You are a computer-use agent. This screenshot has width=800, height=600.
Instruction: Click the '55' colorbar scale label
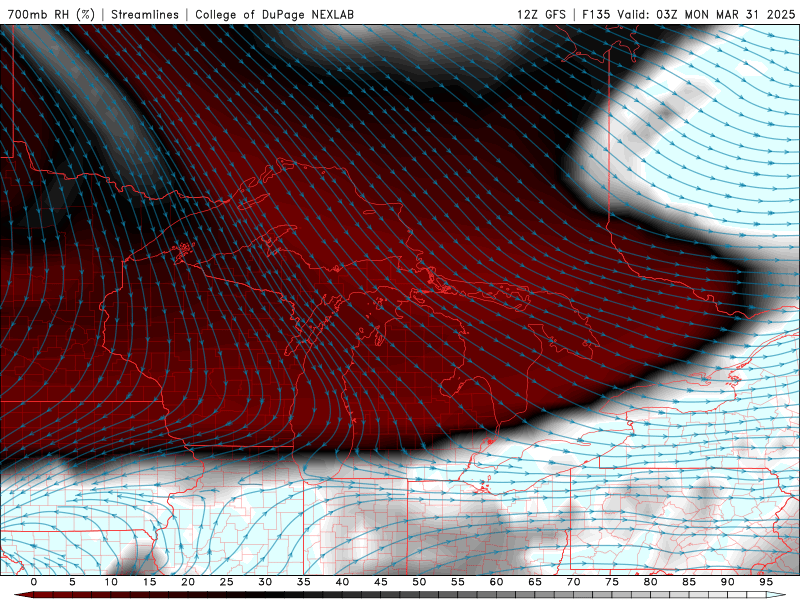click(458, 582)
